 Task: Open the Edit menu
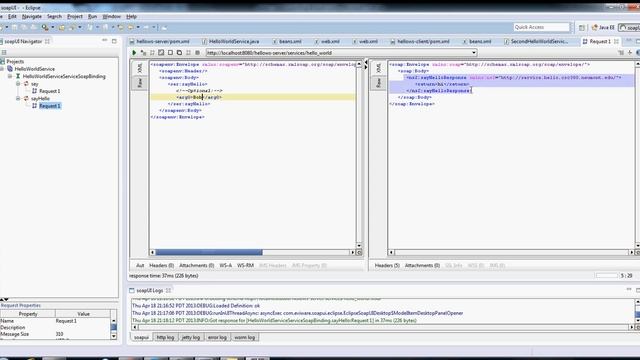(12, 17)
